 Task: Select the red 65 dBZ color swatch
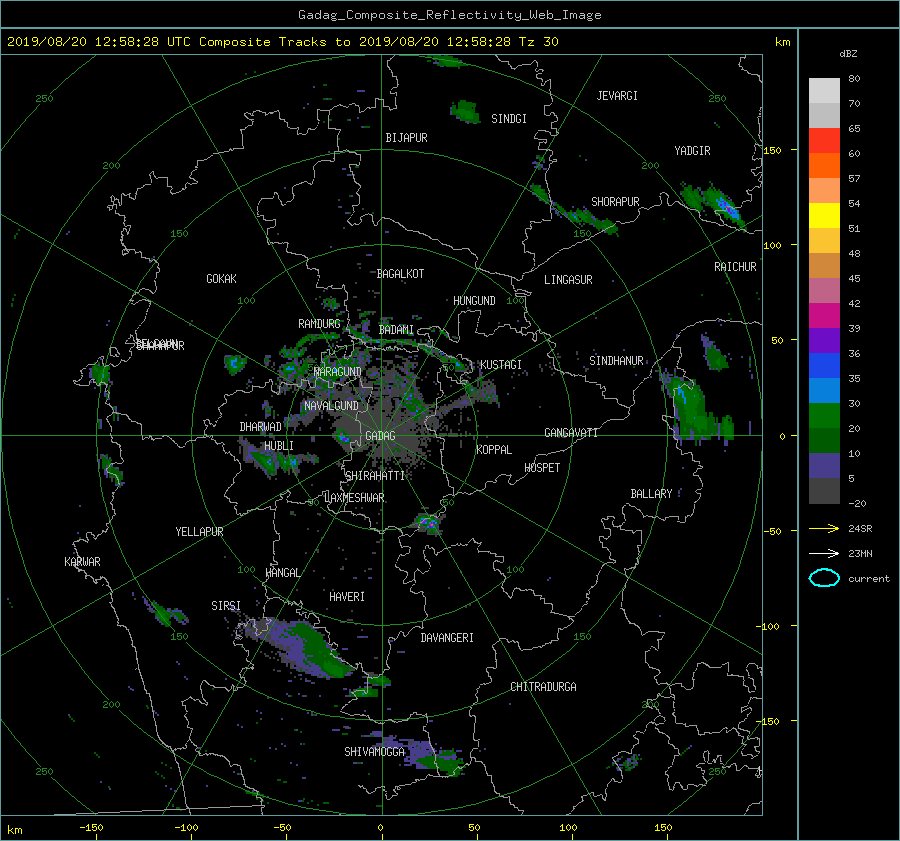824,140
